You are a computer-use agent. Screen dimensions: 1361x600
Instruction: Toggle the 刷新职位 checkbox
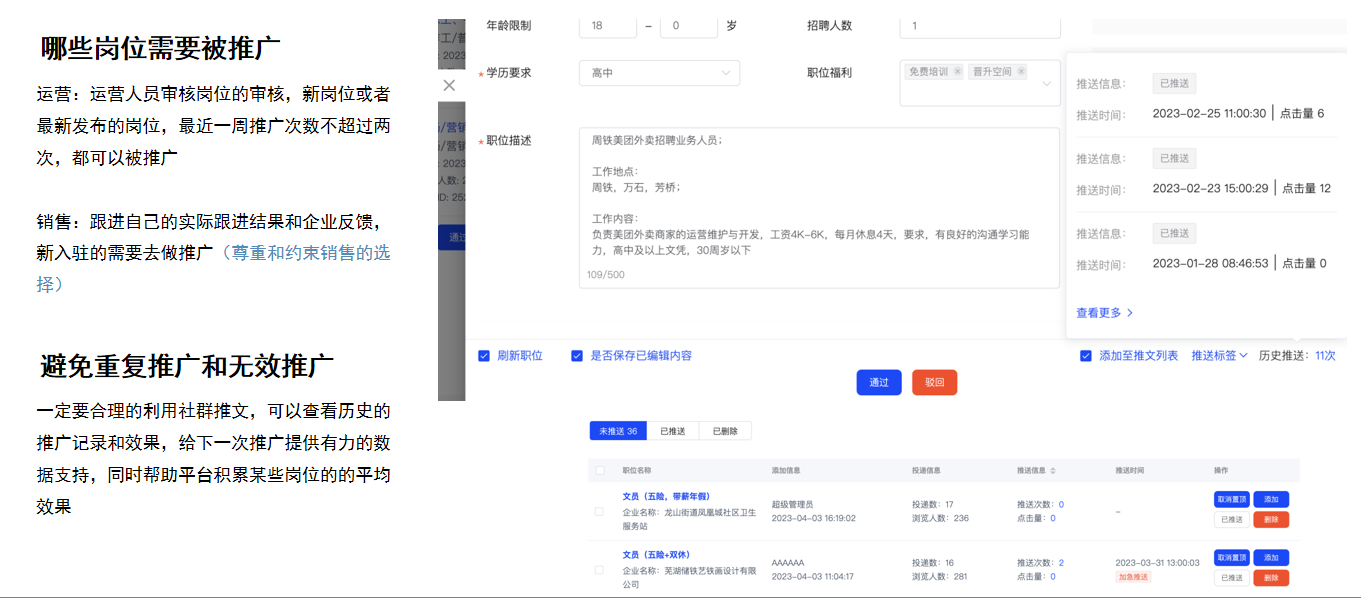pos(484,355)
